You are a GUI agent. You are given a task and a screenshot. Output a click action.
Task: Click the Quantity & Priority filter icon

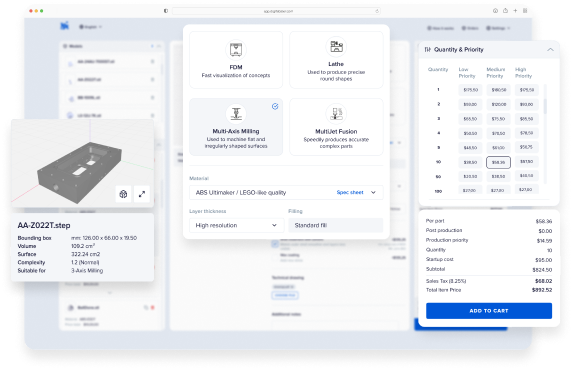pos(428,49)
